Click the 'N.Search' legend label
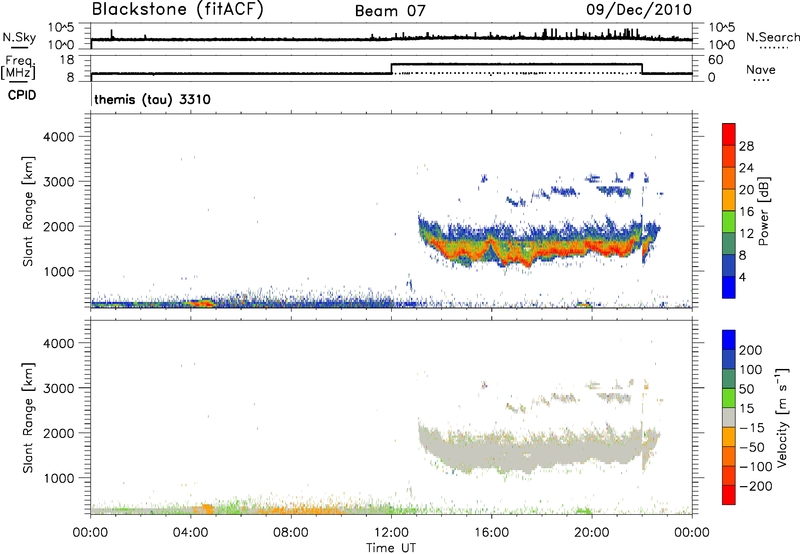This screenshot has width=800, height=554. [x=773, y=37]
